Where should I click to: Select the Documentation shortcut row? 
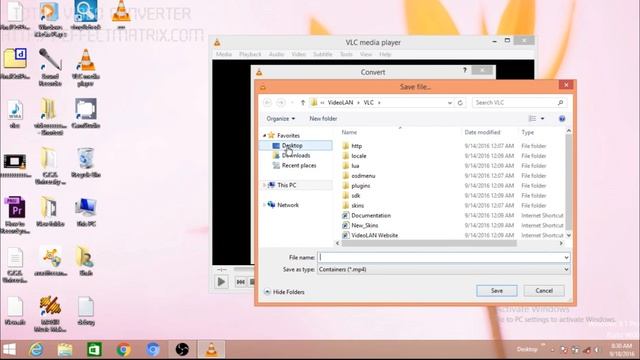452,216
